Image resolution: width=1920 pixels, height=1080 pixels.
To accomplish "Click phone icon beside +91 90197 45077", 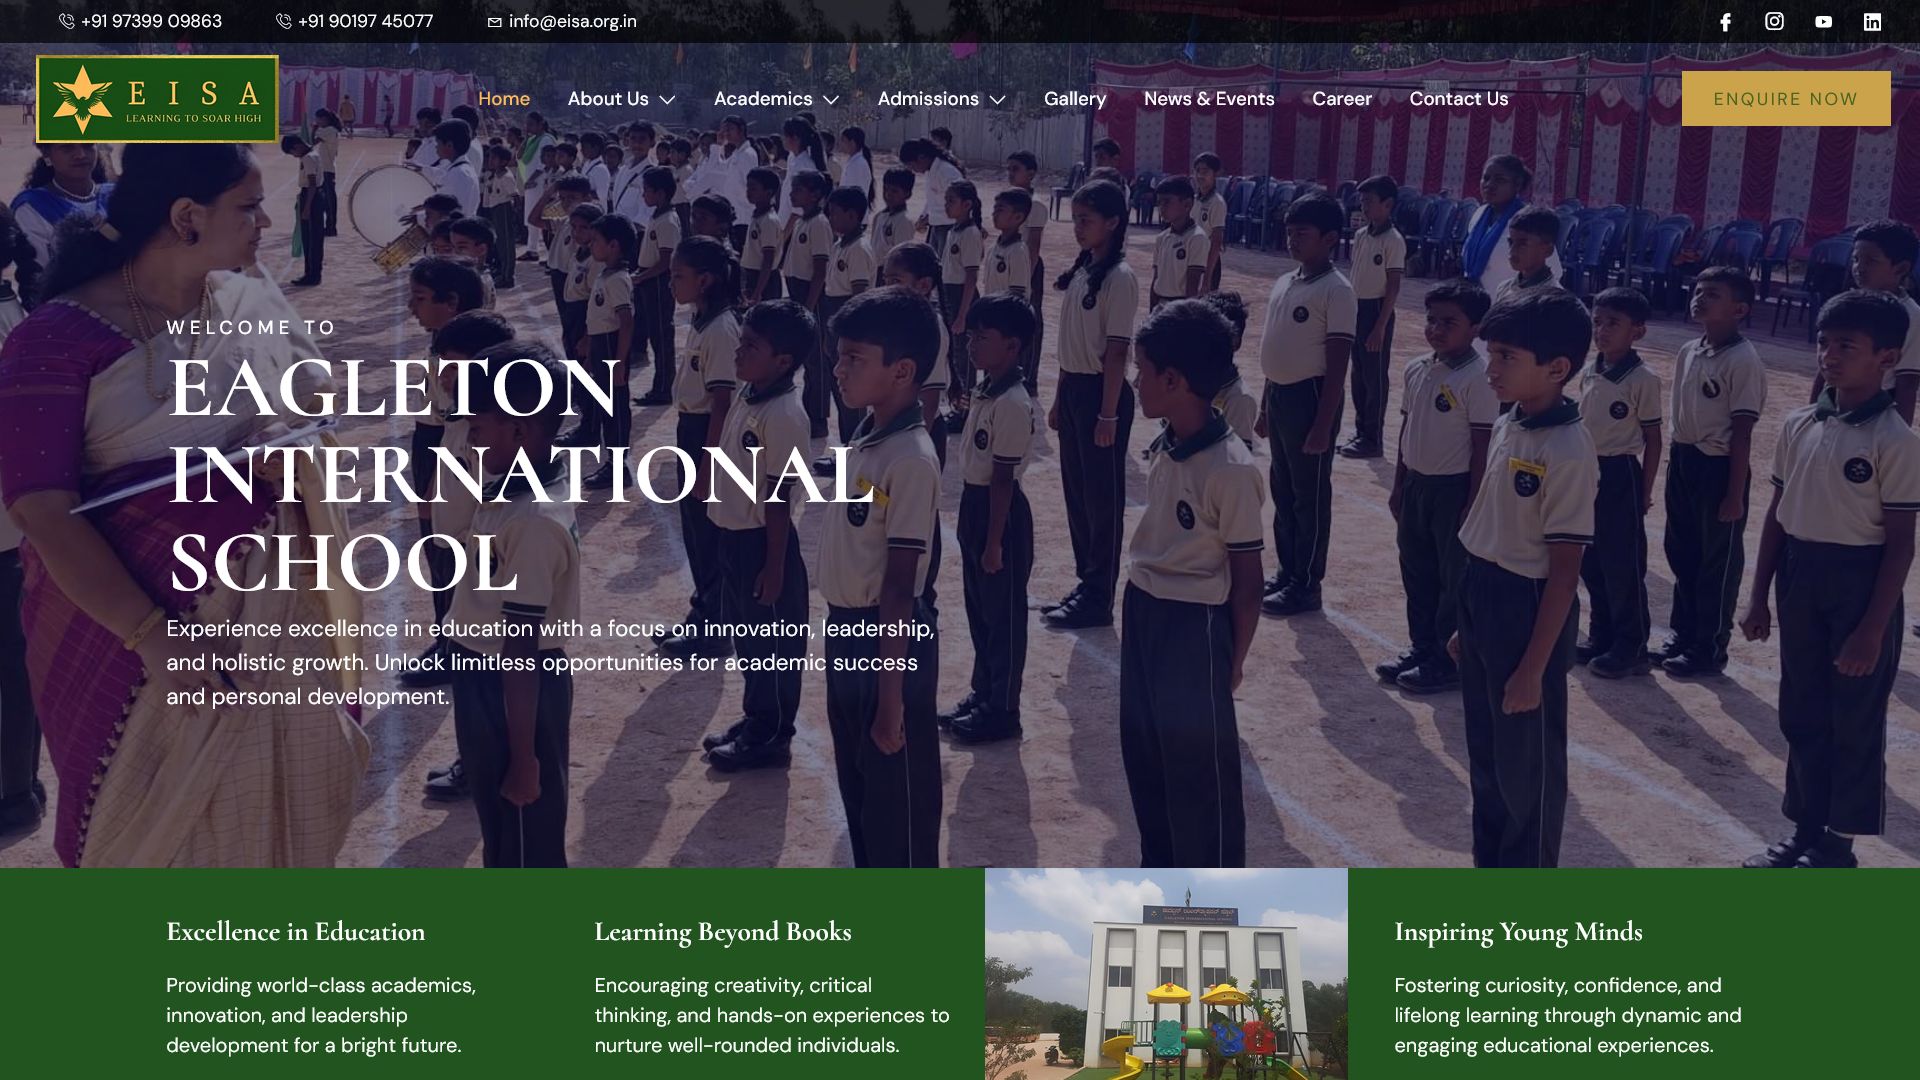I will pos(284,21).
